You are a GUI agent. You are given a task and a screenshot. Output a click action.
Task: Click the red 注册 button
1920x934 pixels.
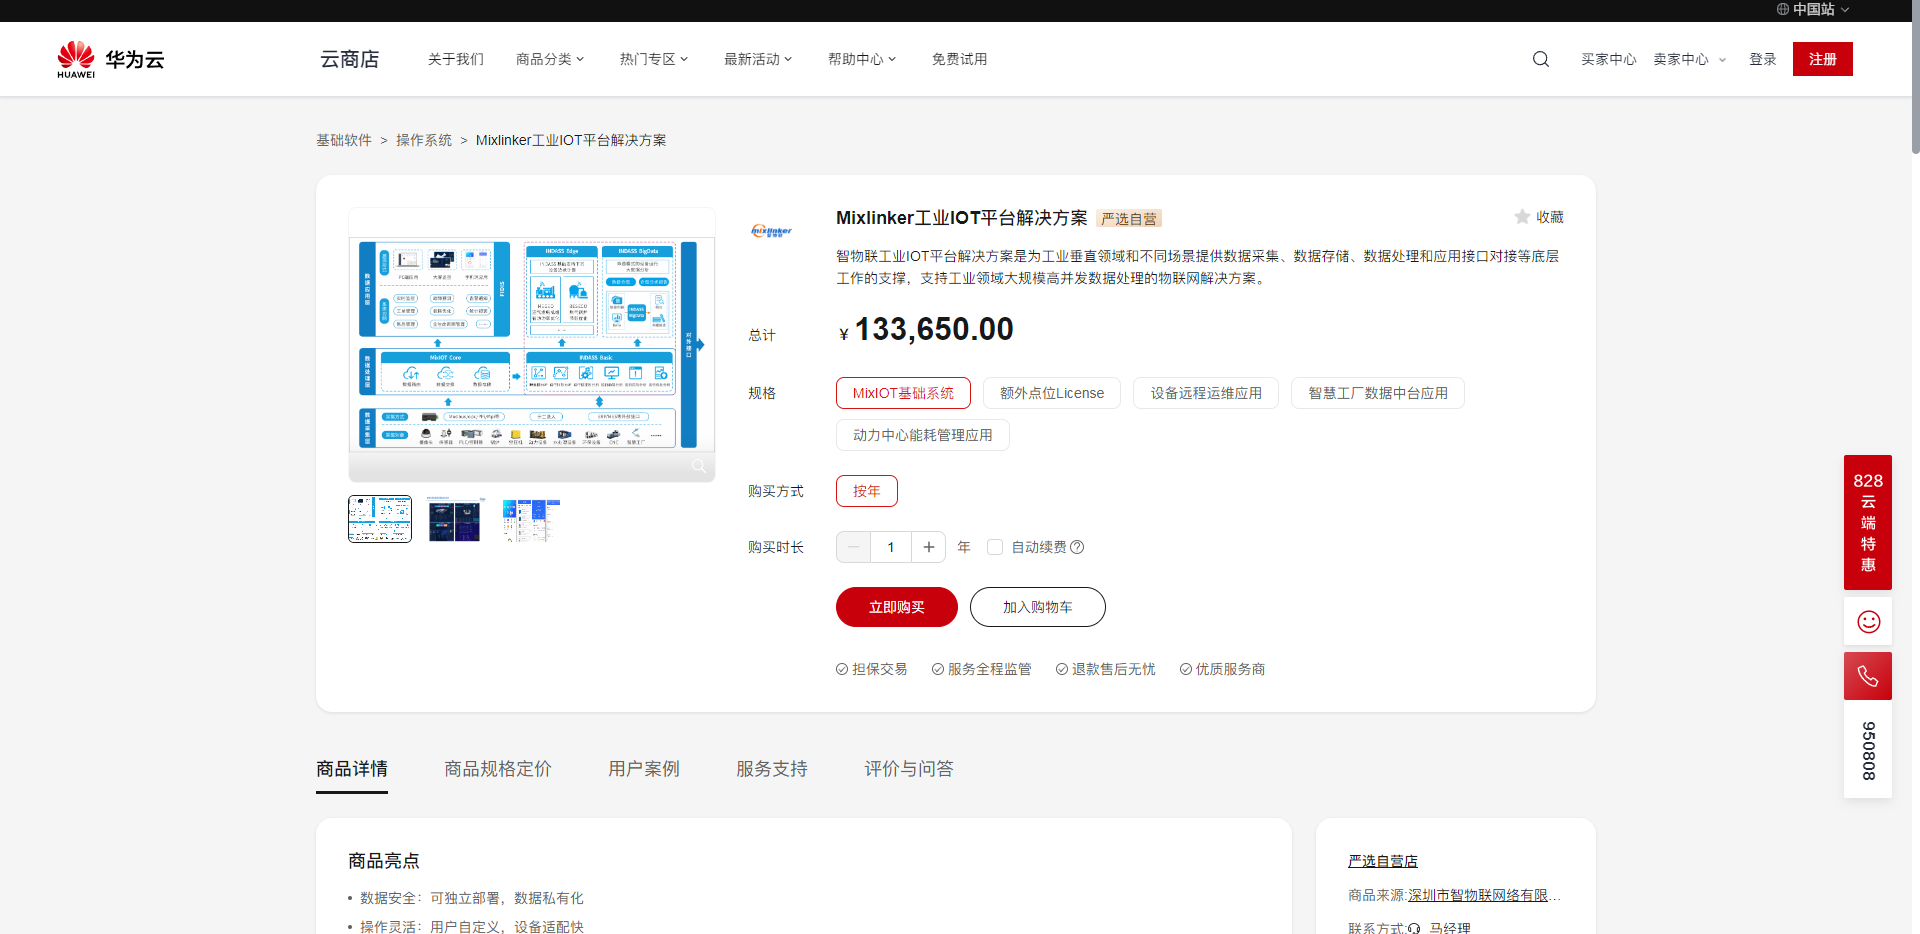coord(1823,59)
